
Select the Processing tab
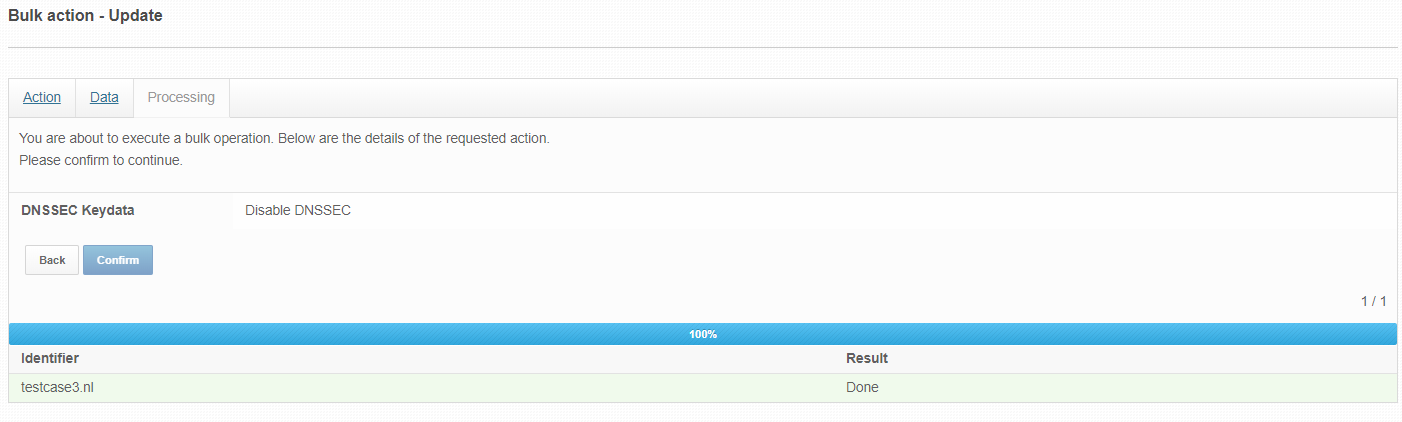181,98
